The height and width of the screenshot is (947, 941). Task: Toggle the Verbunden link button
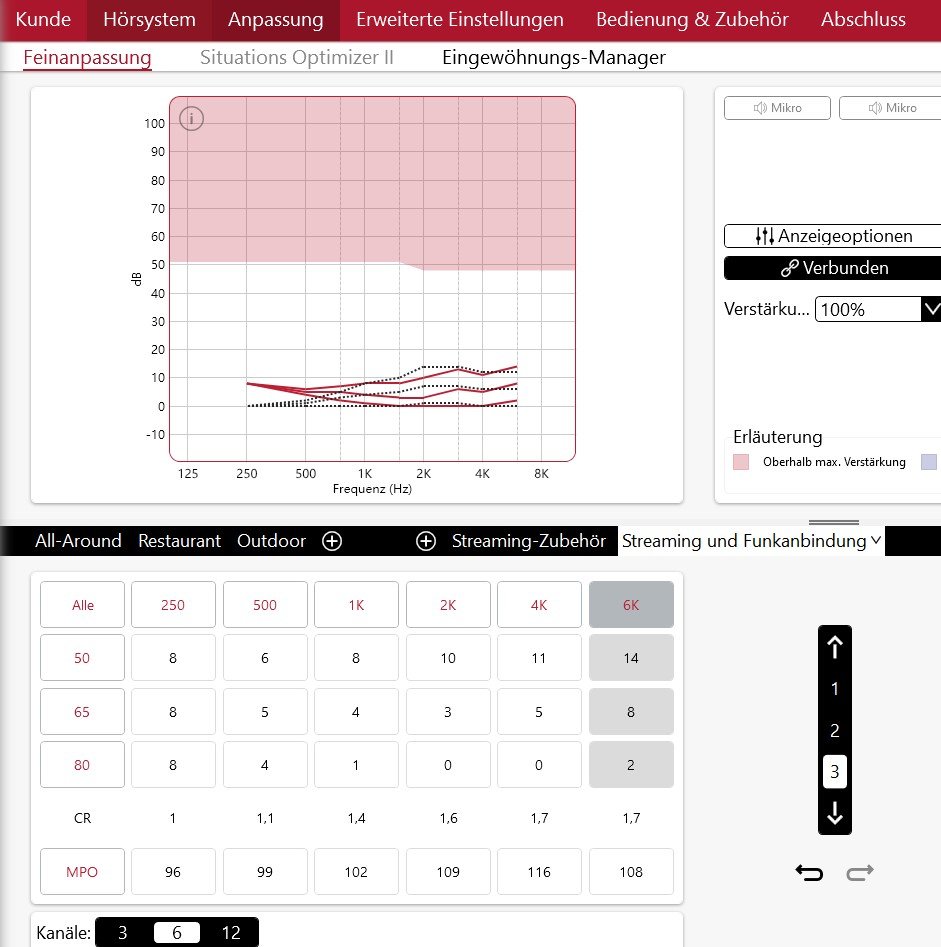pyautogui.click(x=832, y=268)
